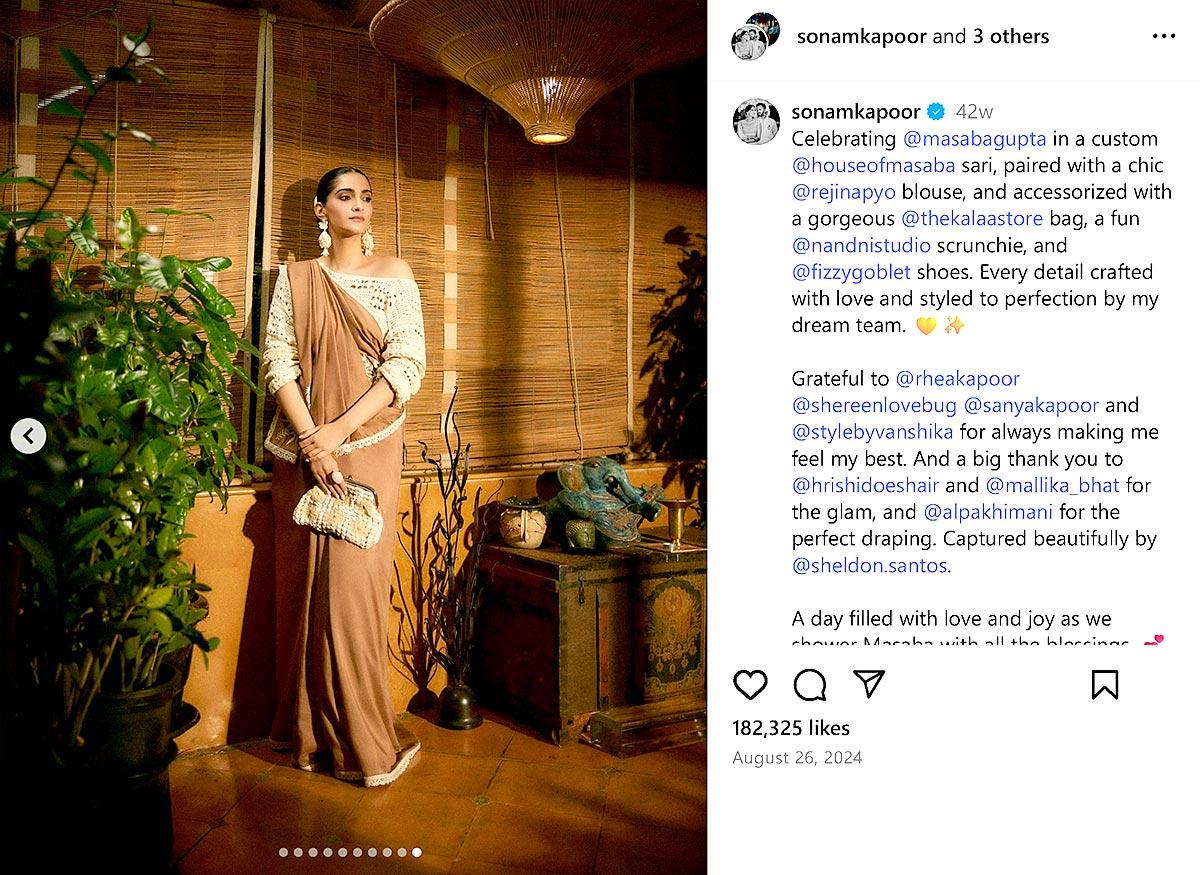This screenshot has height=875, width=1200.
Task: Click the verified badge next to sonamkapoor
Action: tap(935, 112)
